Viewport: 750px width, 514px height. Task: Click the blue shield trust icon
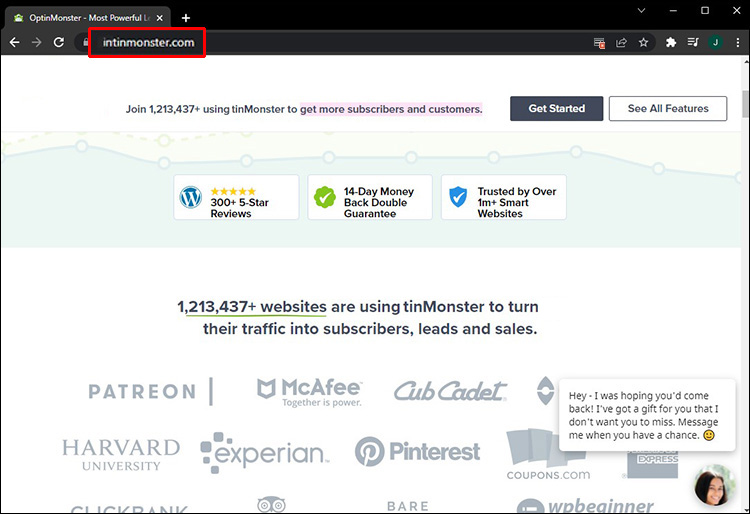coord(458,197)
